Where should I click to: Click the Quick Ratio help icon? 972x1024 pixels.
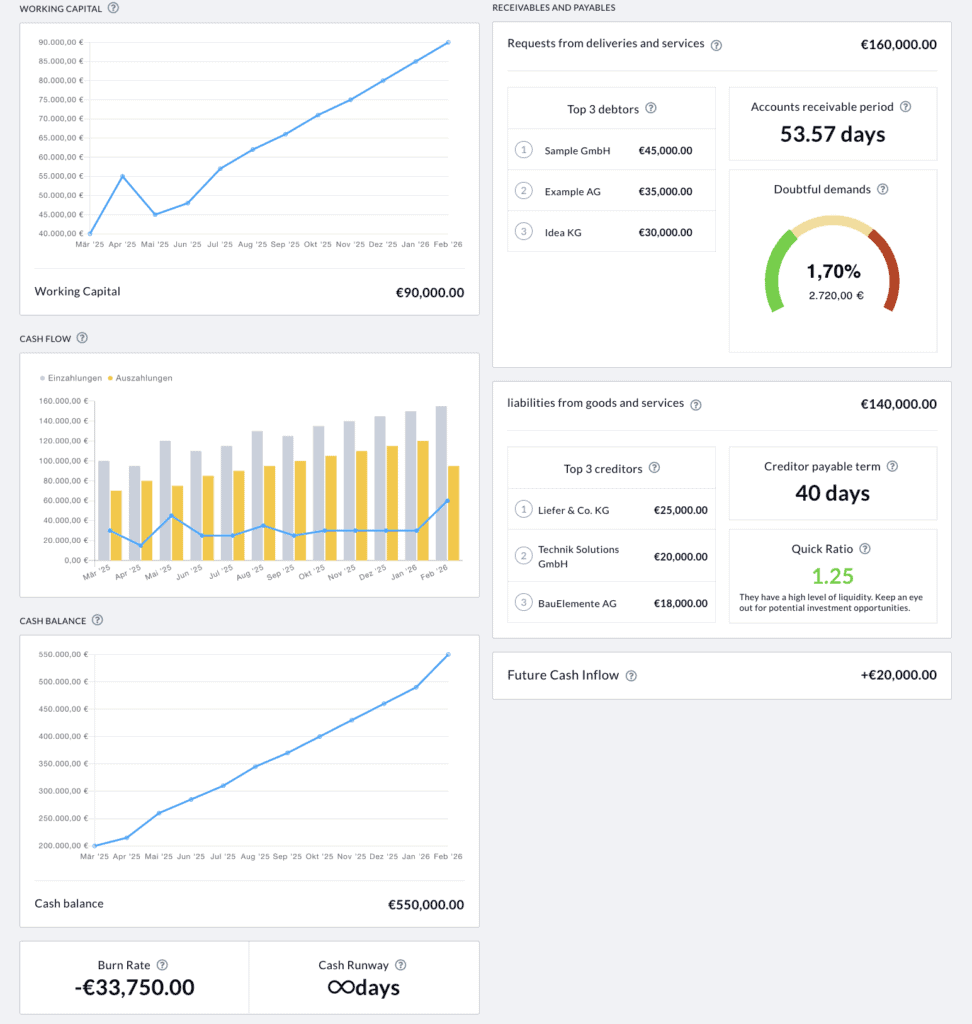(x=865, y=549)
